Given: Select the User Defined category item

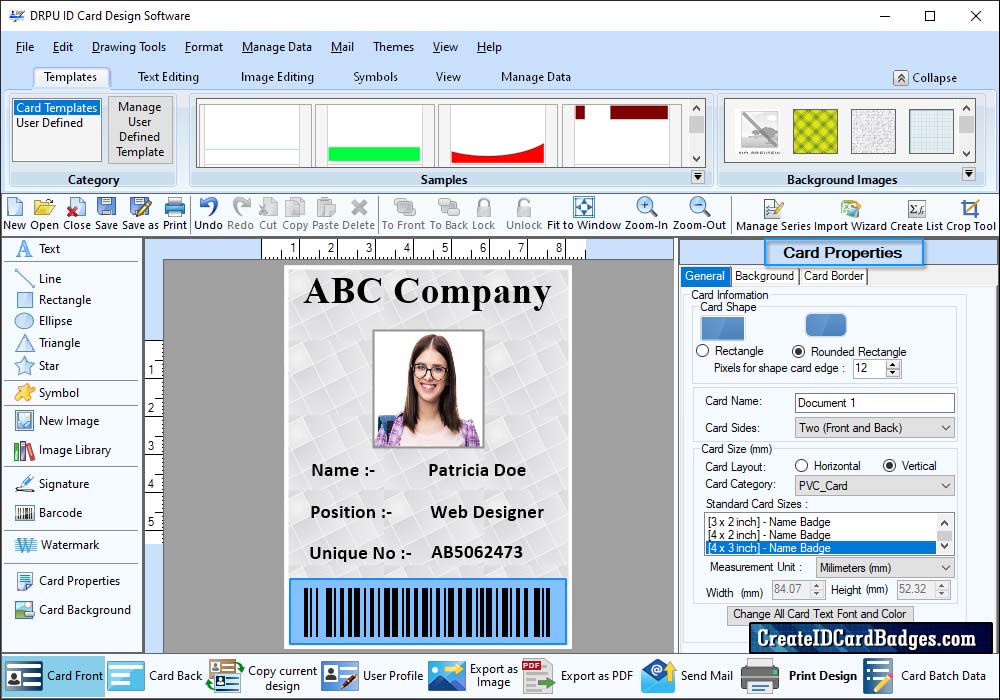Looking at the screenshot, I should (50, 123).
